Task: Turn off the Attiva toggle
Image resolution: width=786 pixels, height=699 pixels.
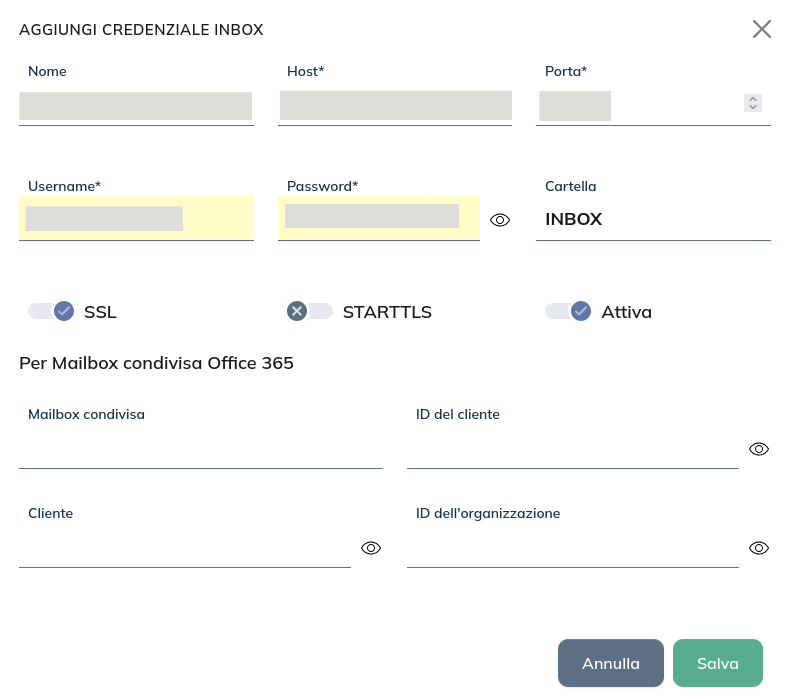Action: pos(568,311)
